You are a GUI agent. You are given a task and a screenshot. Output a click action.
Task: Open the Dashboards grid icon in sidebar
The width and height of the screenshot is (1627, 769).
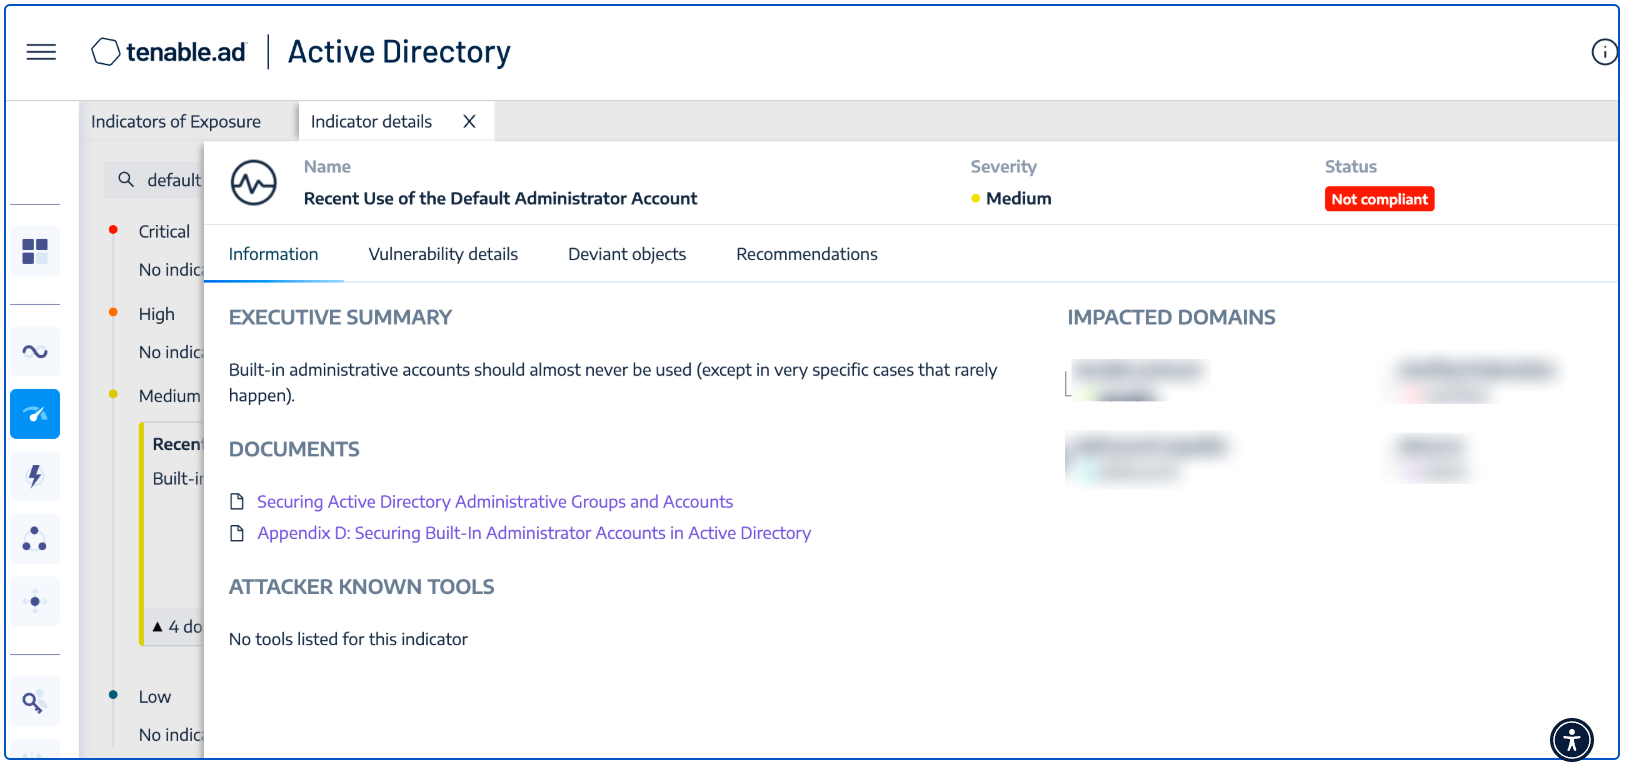[x=35, y=251]
